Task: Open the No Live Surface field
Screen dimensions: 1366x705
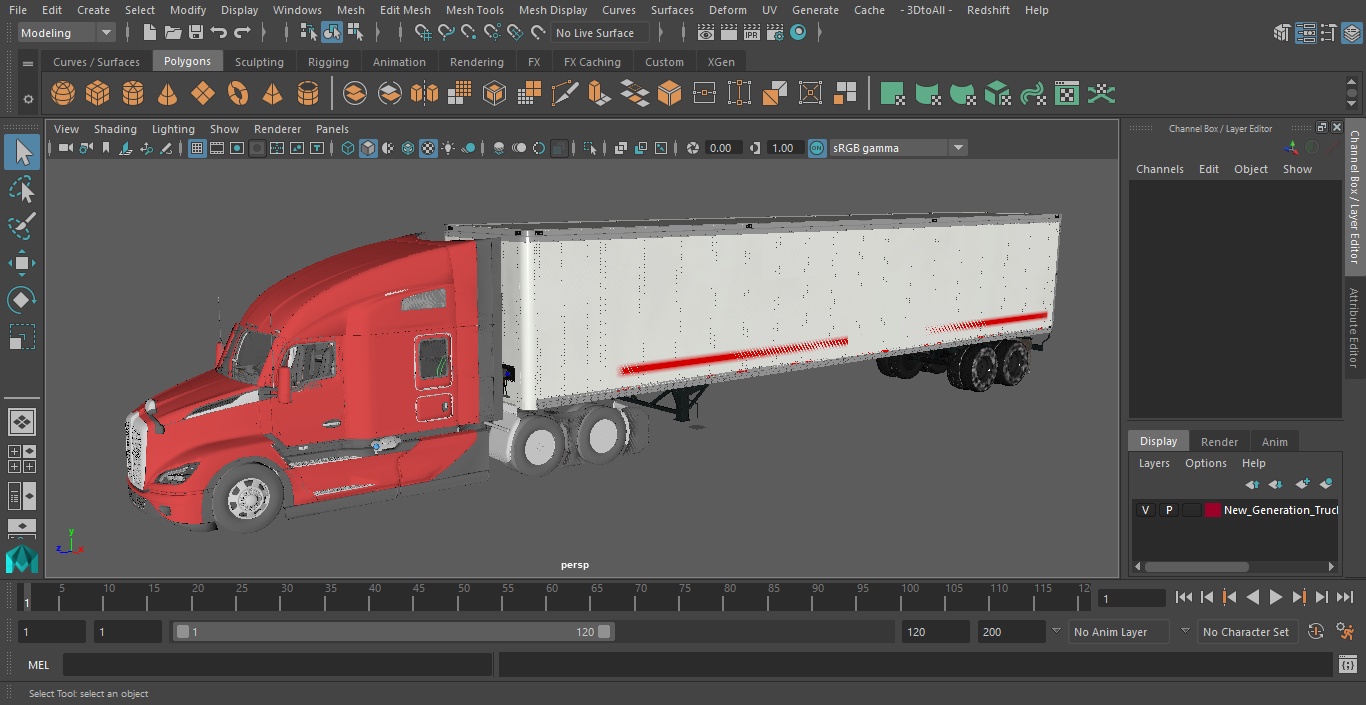Action: pyautogui.click(x=600, y=33)
